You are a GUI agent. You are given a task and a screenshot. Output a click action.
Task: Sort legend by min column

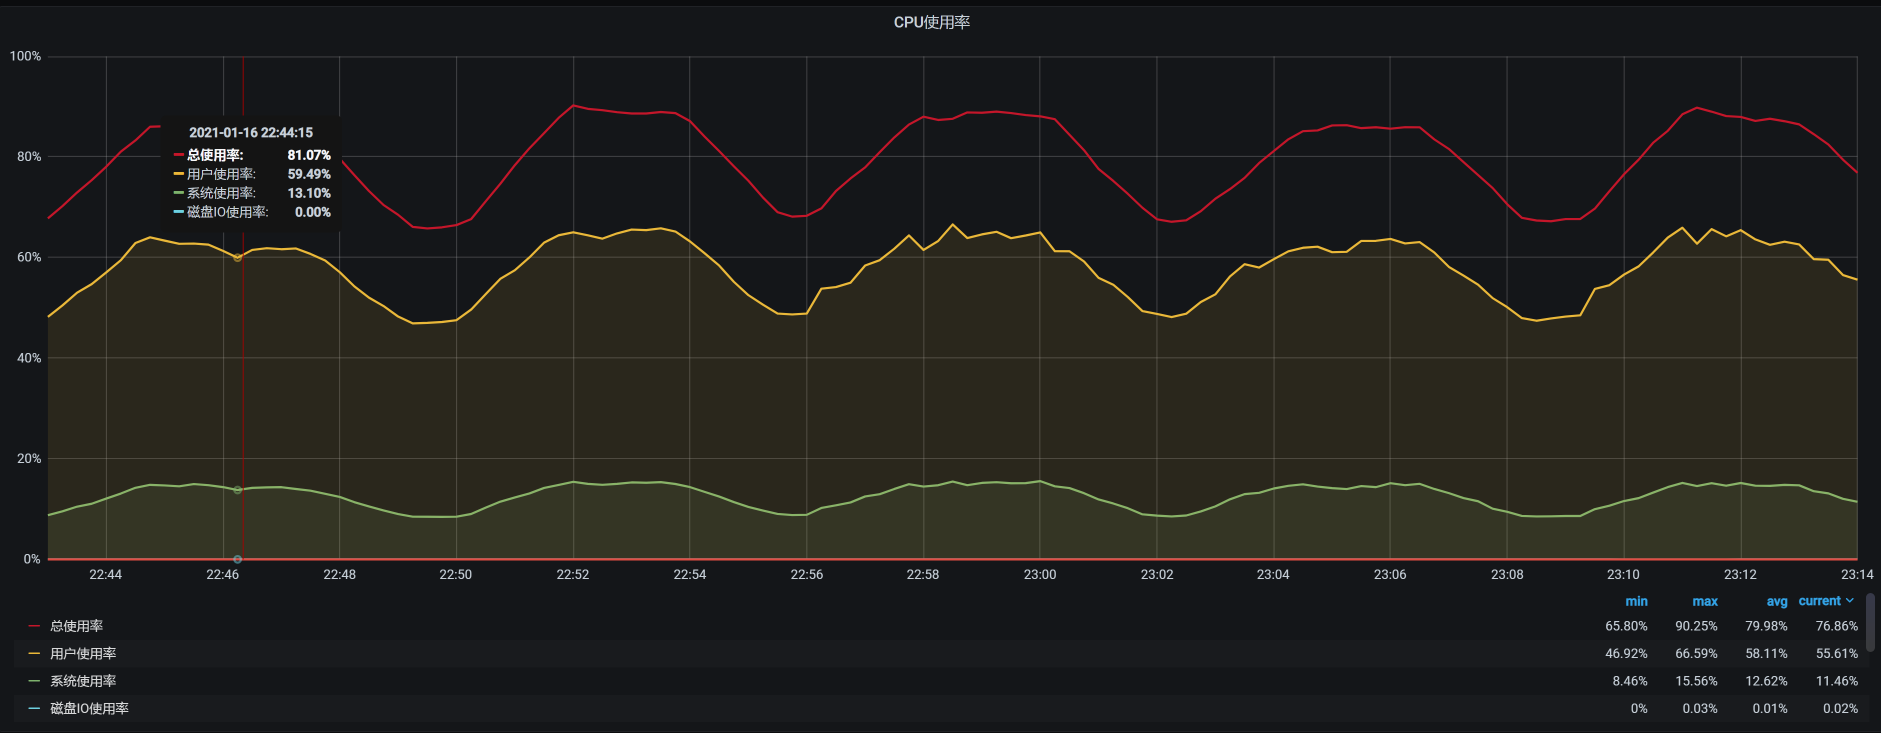(1636, 601)
